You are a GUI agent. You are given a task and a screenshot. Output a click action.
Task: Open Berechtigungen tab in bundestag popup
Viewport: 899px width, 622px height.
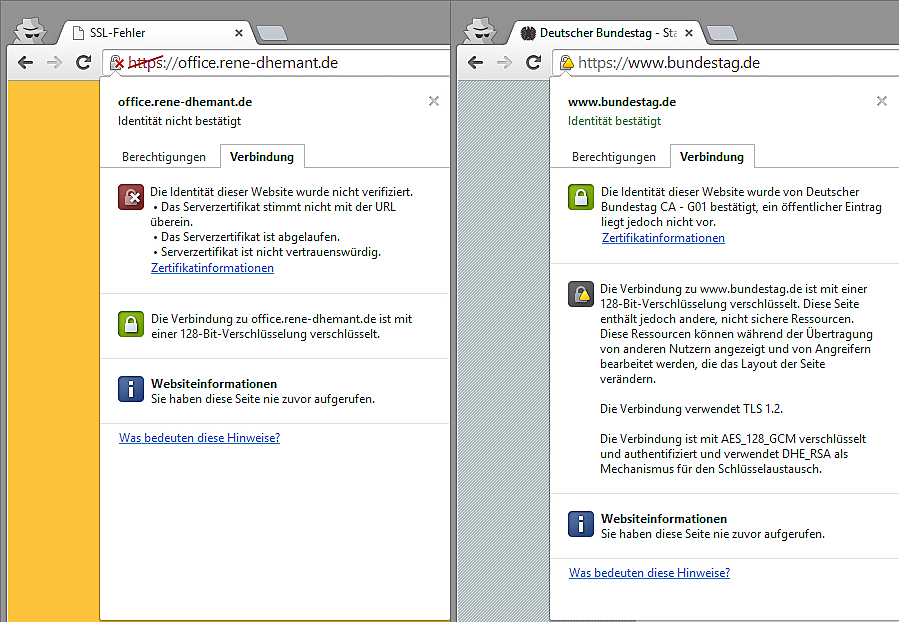coord(614,157)
